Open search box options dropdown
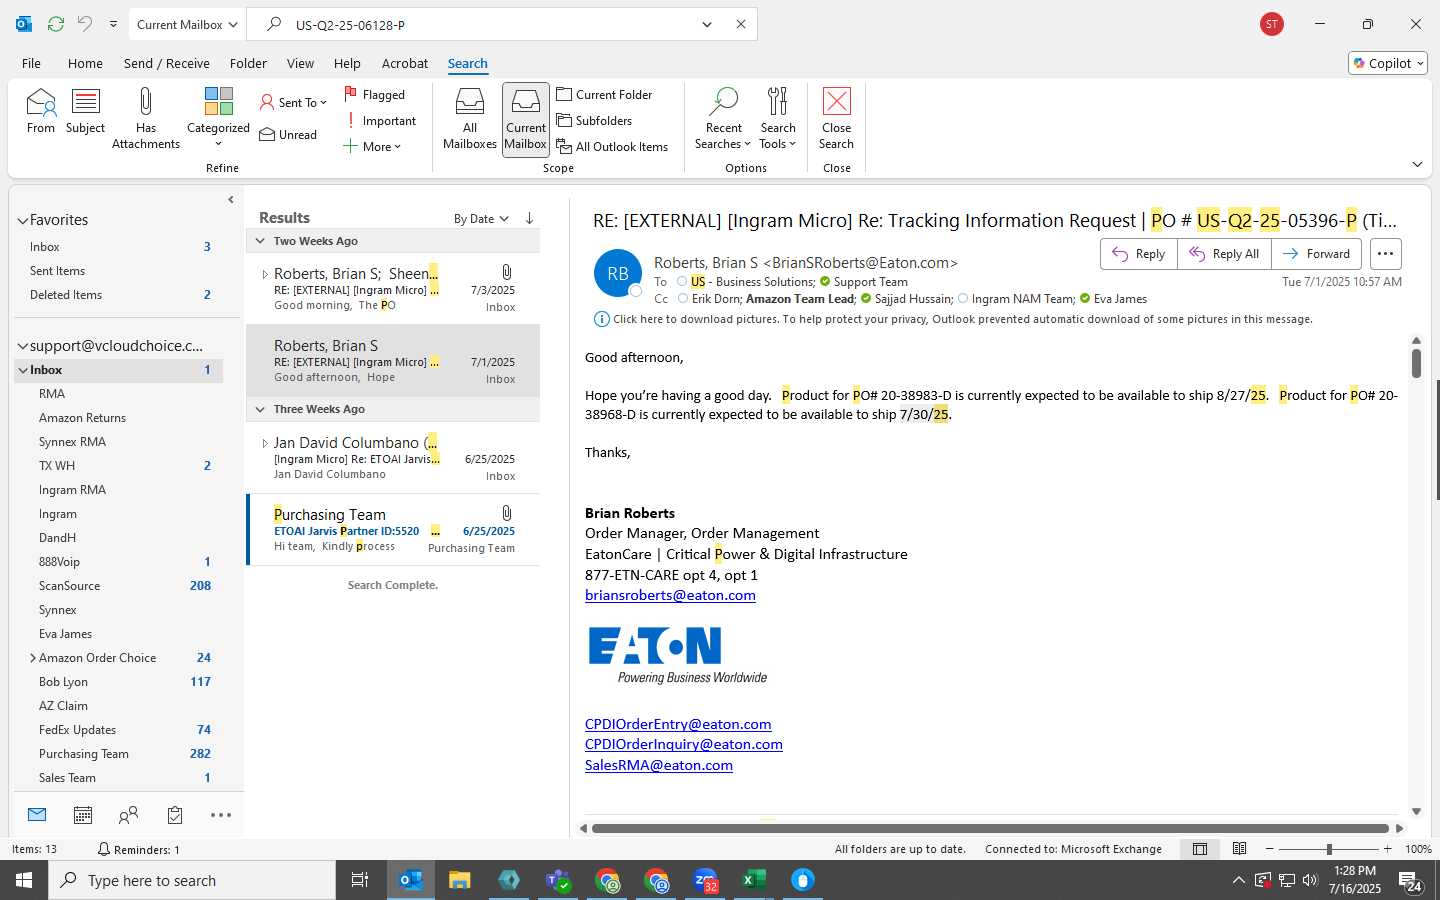This screenshot has height=900, width=1440. 707,24
